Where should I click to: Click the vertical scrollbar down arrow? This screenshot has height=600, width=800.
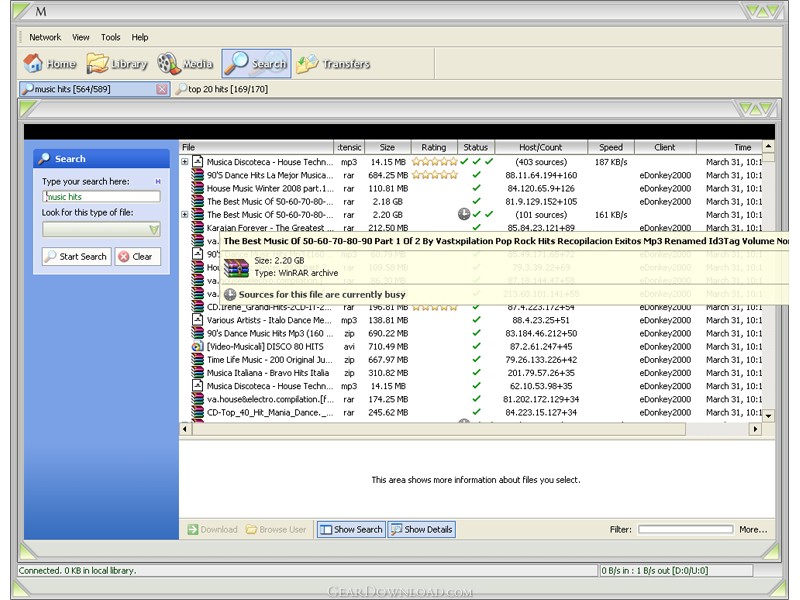768,416
